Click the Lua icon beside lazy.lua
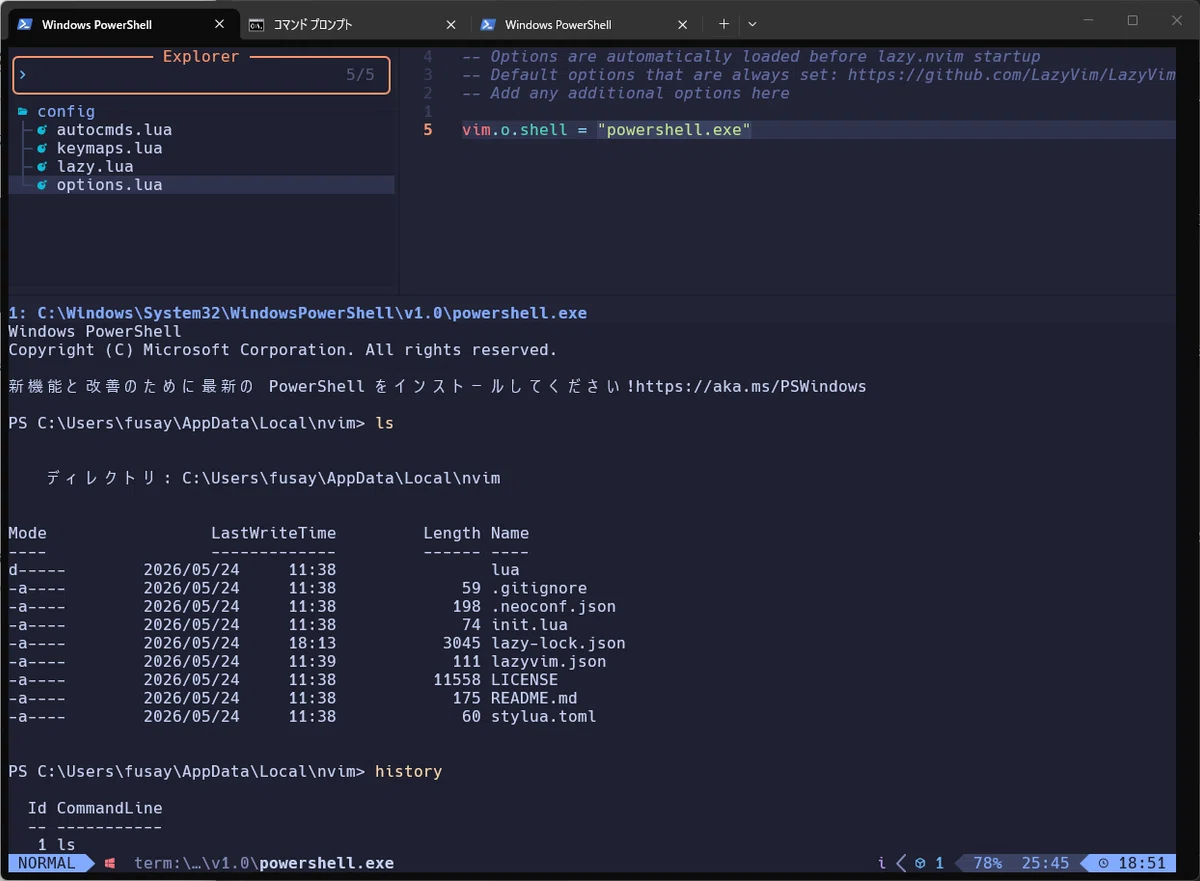 pos(42,166)
